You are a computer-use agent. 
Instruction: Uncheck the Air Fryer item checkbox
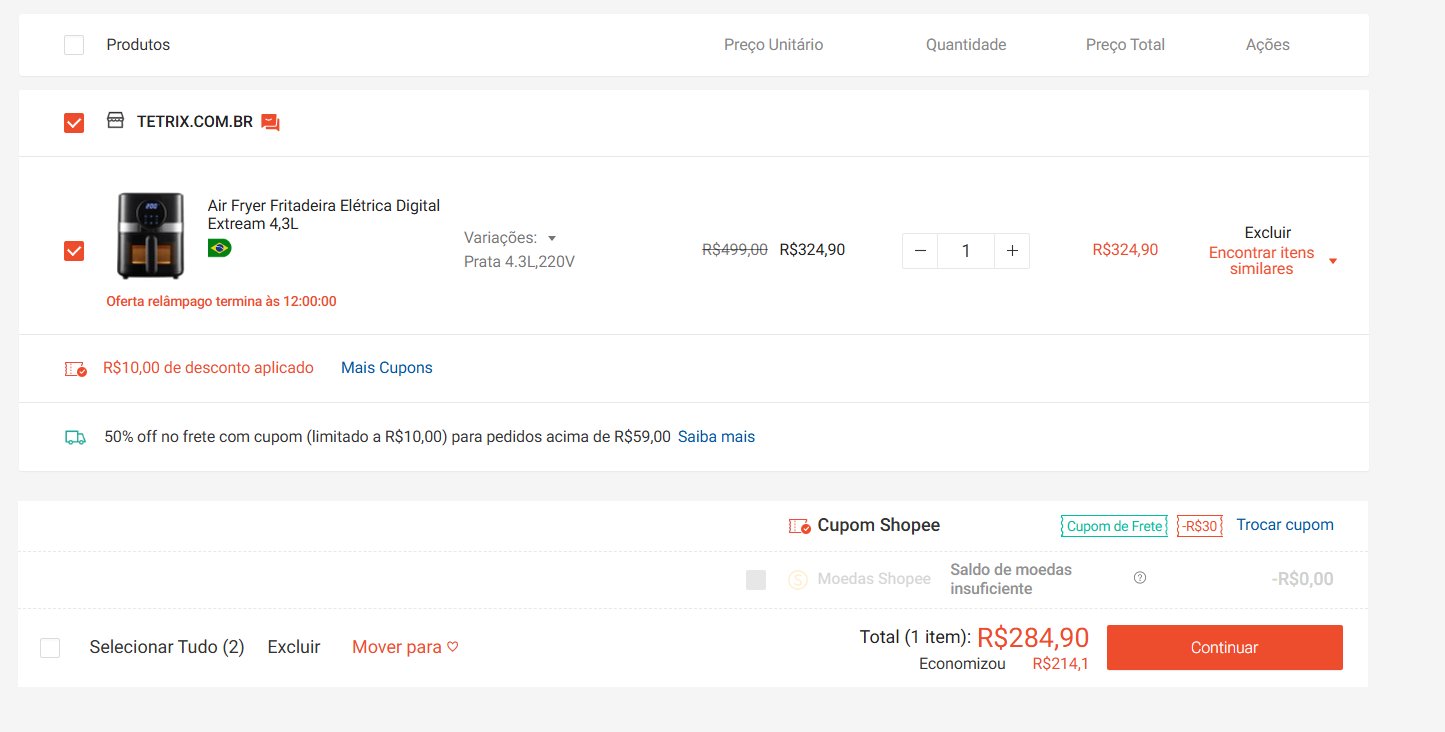74,251
